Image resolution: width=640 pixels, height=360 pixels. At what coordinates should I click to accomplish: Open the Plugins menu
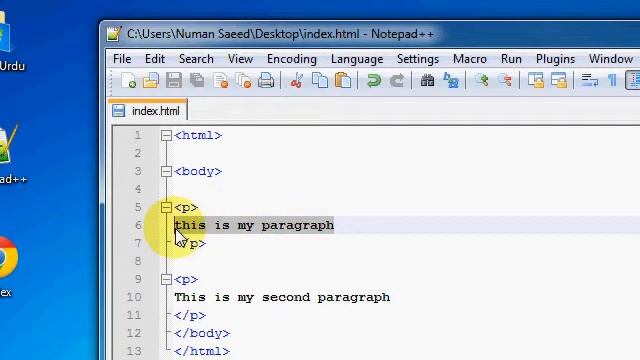pyautogui.click(x=556, y=59)
